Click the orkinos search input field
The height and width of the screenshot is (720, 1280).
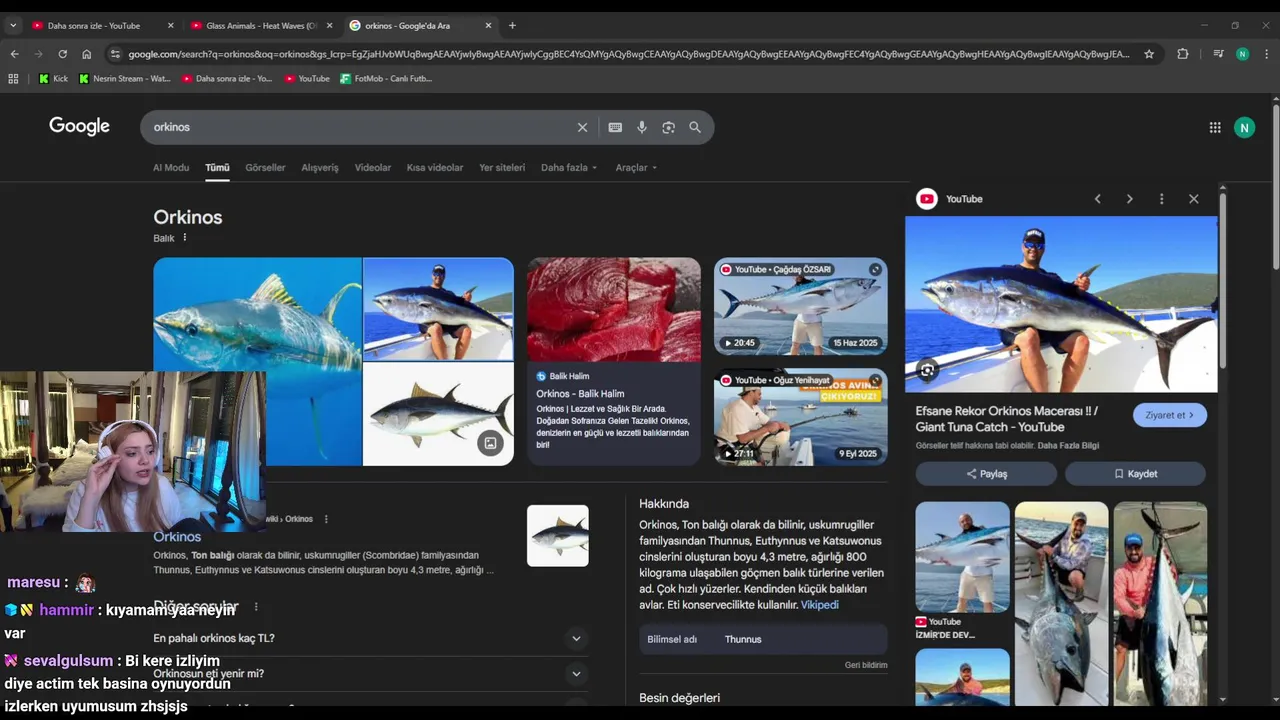tap(360, 127)
